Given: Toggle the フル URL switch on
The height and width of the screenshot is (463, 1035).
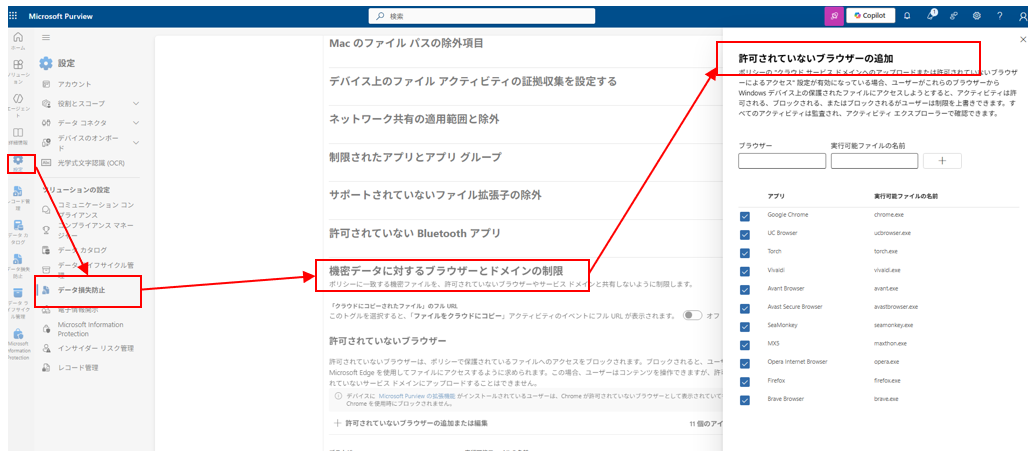Looking at the screenshot, I should [x=692, y=316].
